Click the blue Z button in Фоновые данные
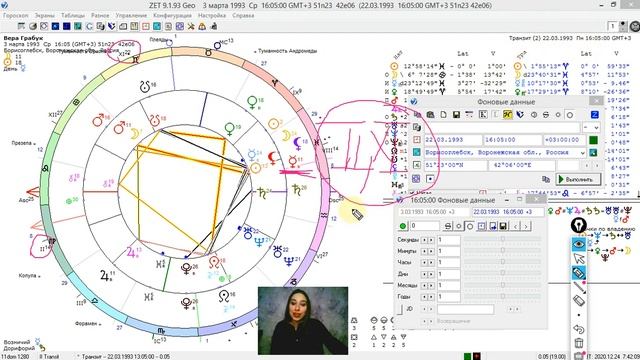Screen dimensions: 640x360 tap(595, 115)
